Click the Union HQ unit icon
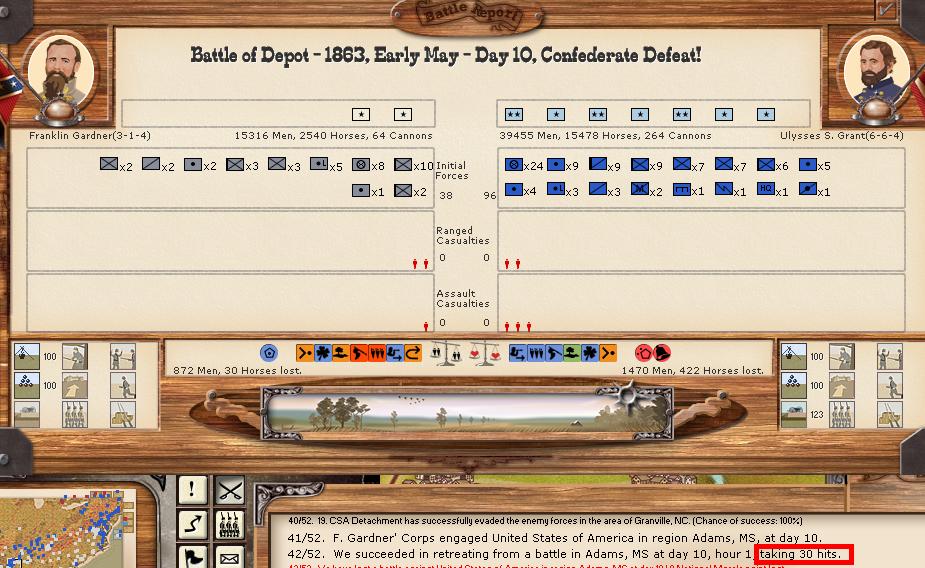 pos(766,190)
